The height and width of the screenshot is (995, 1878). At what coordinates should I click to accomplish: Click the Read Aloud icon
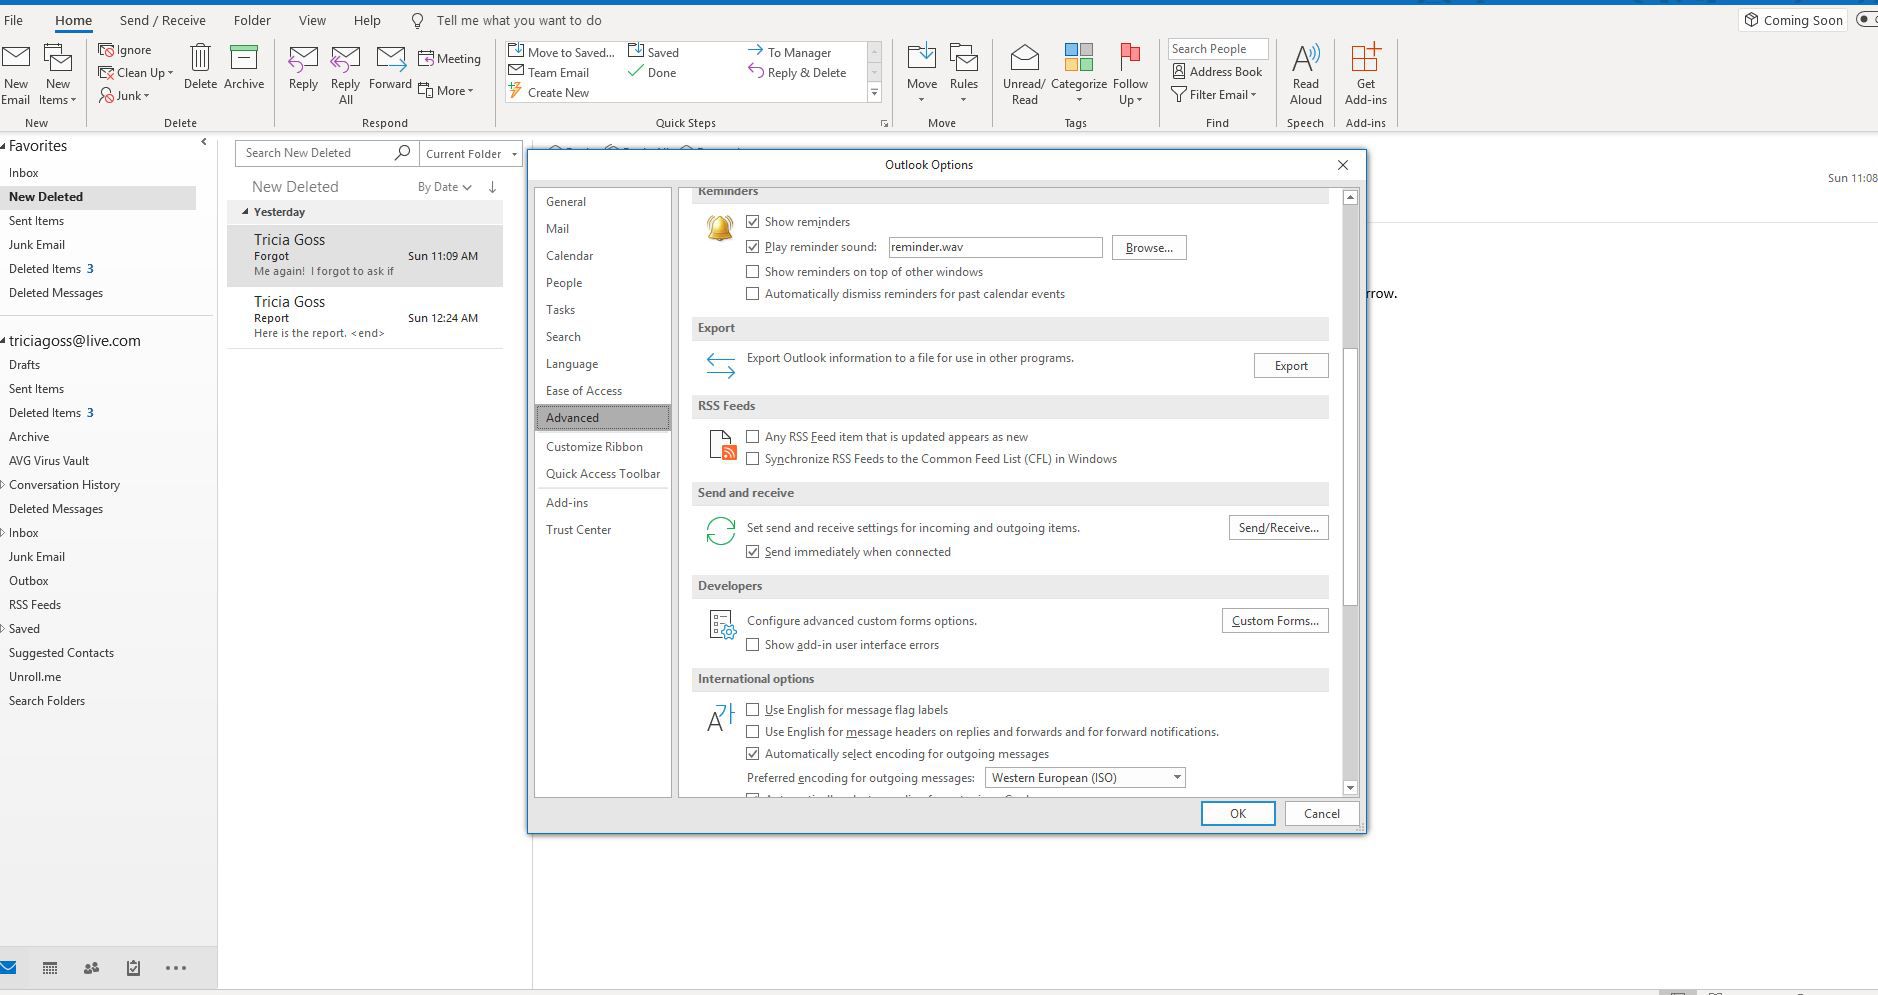(1305, 58)
